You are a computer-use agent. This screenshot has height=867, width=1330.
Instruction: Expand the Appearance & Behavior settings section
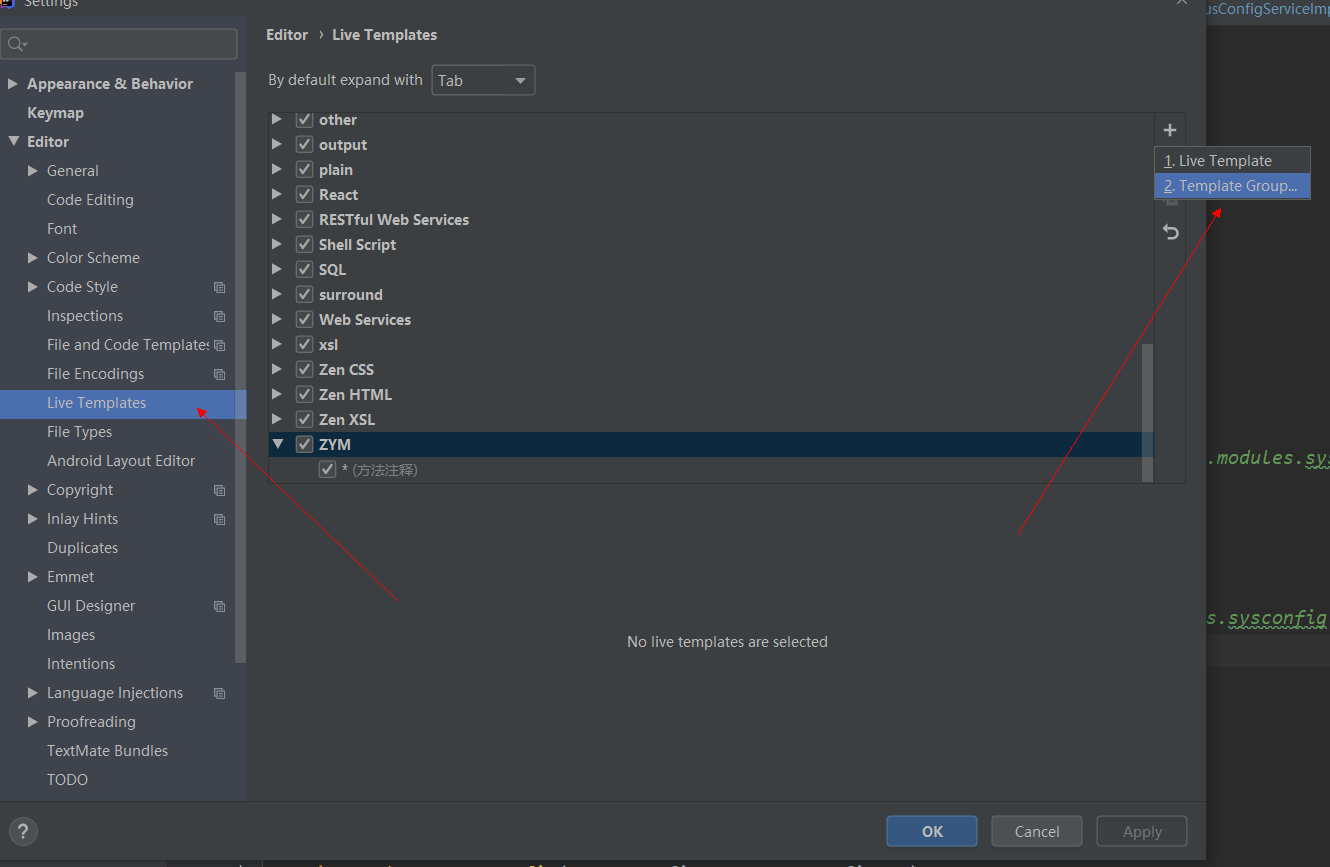(13, 84)
